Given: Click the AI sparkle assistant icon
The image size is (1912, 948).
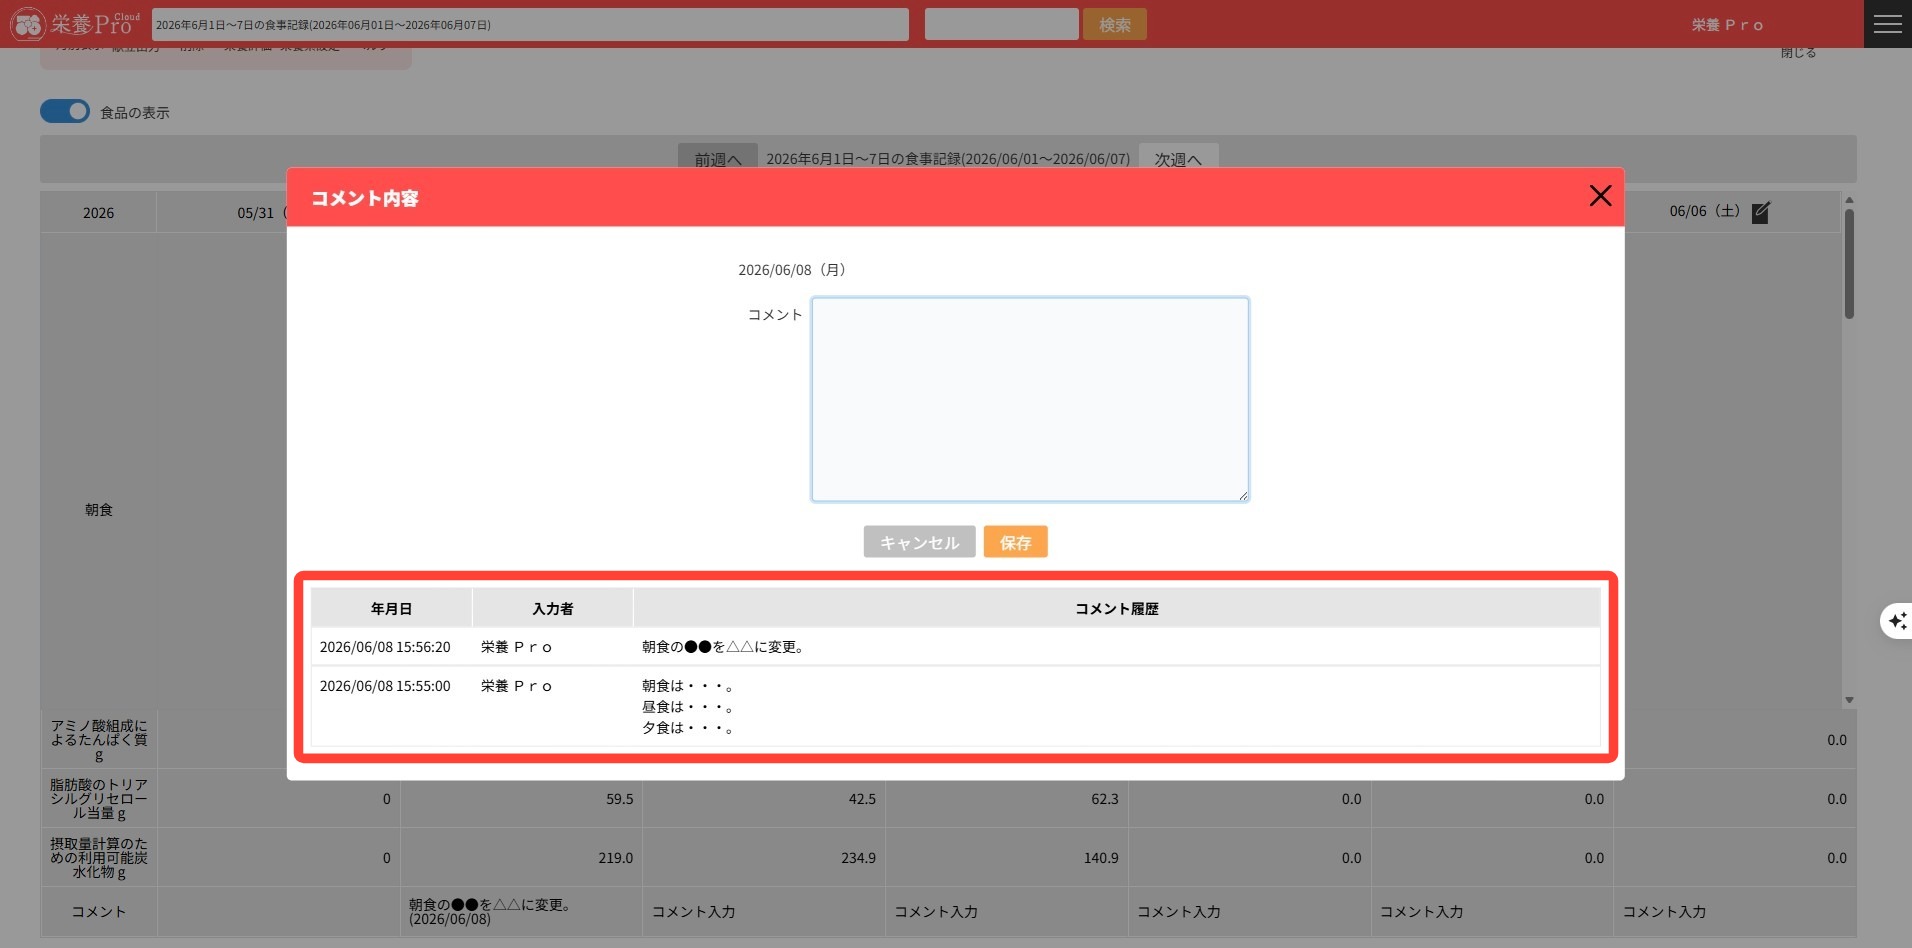Looking at the screenshot, I should click(x=1897, y=621).
